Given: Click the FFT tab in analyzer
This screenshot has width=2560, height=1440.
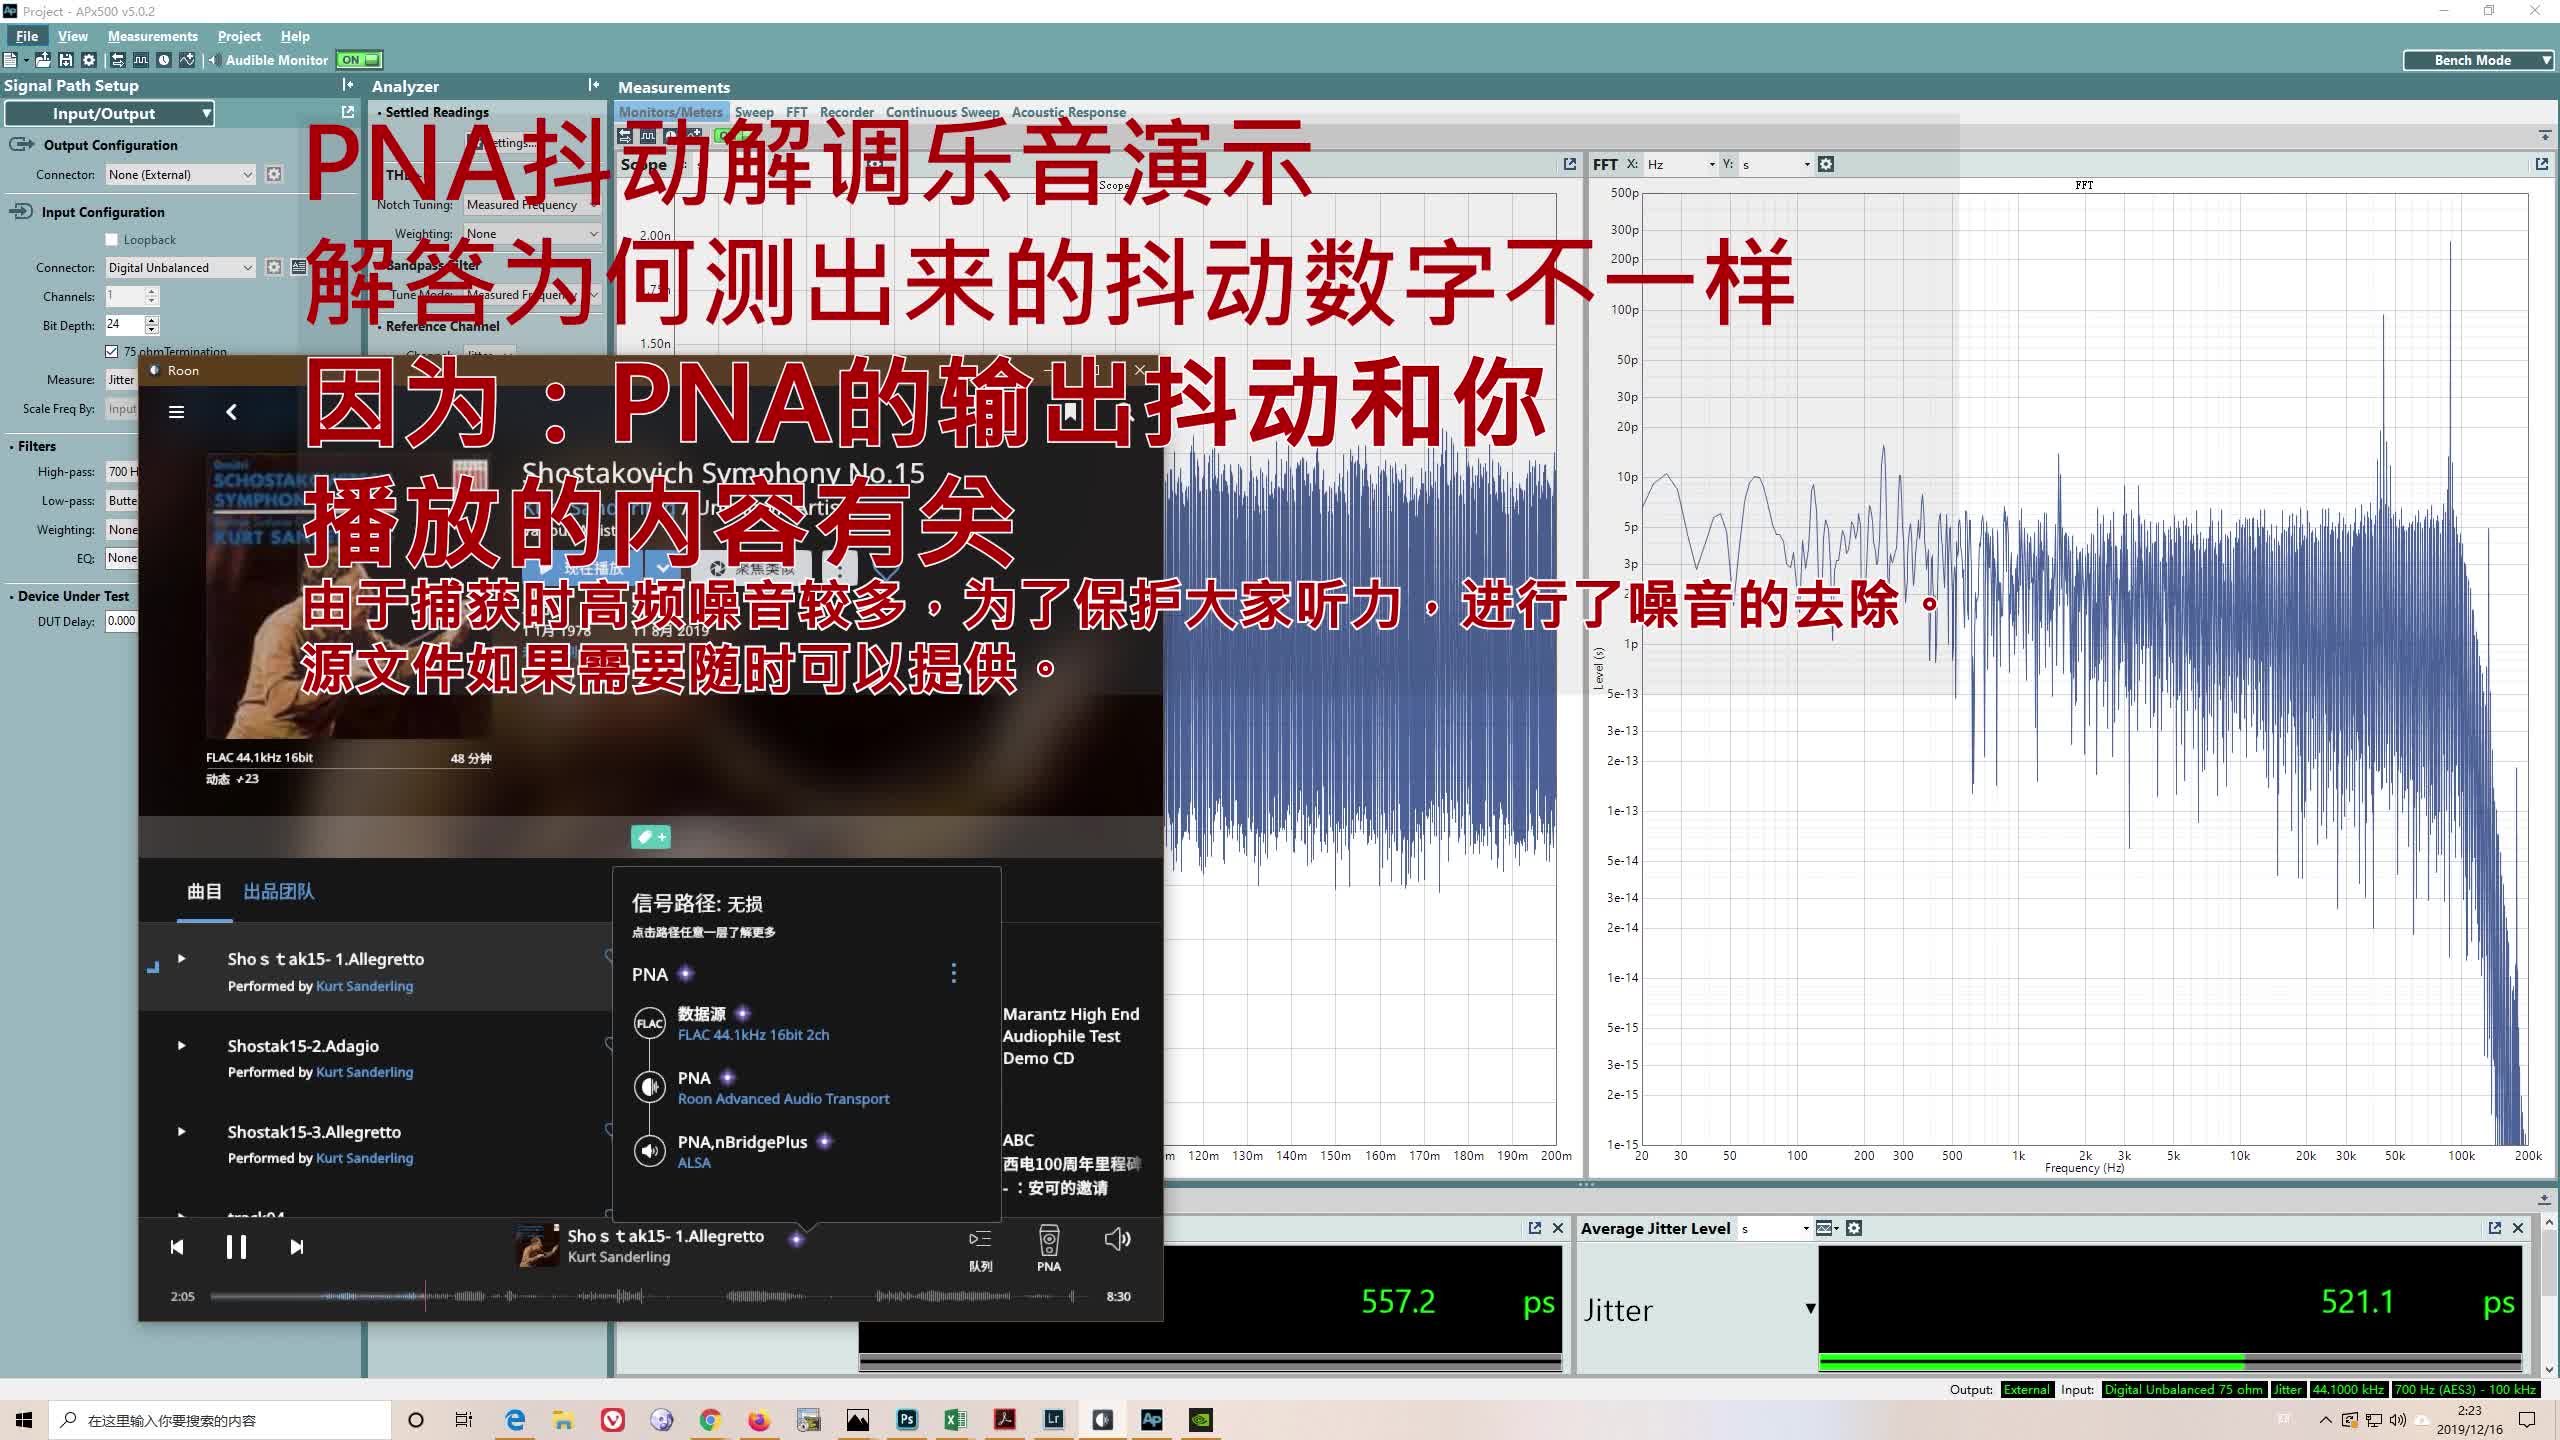Looking at the screenshot, I should click(x=796, y=111).
